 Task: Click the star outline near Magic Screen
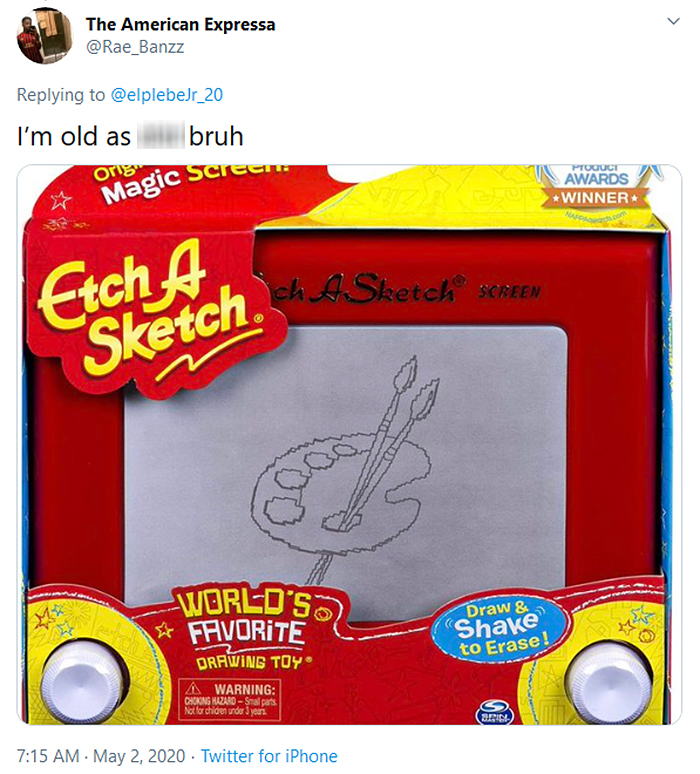coord(61,201)
